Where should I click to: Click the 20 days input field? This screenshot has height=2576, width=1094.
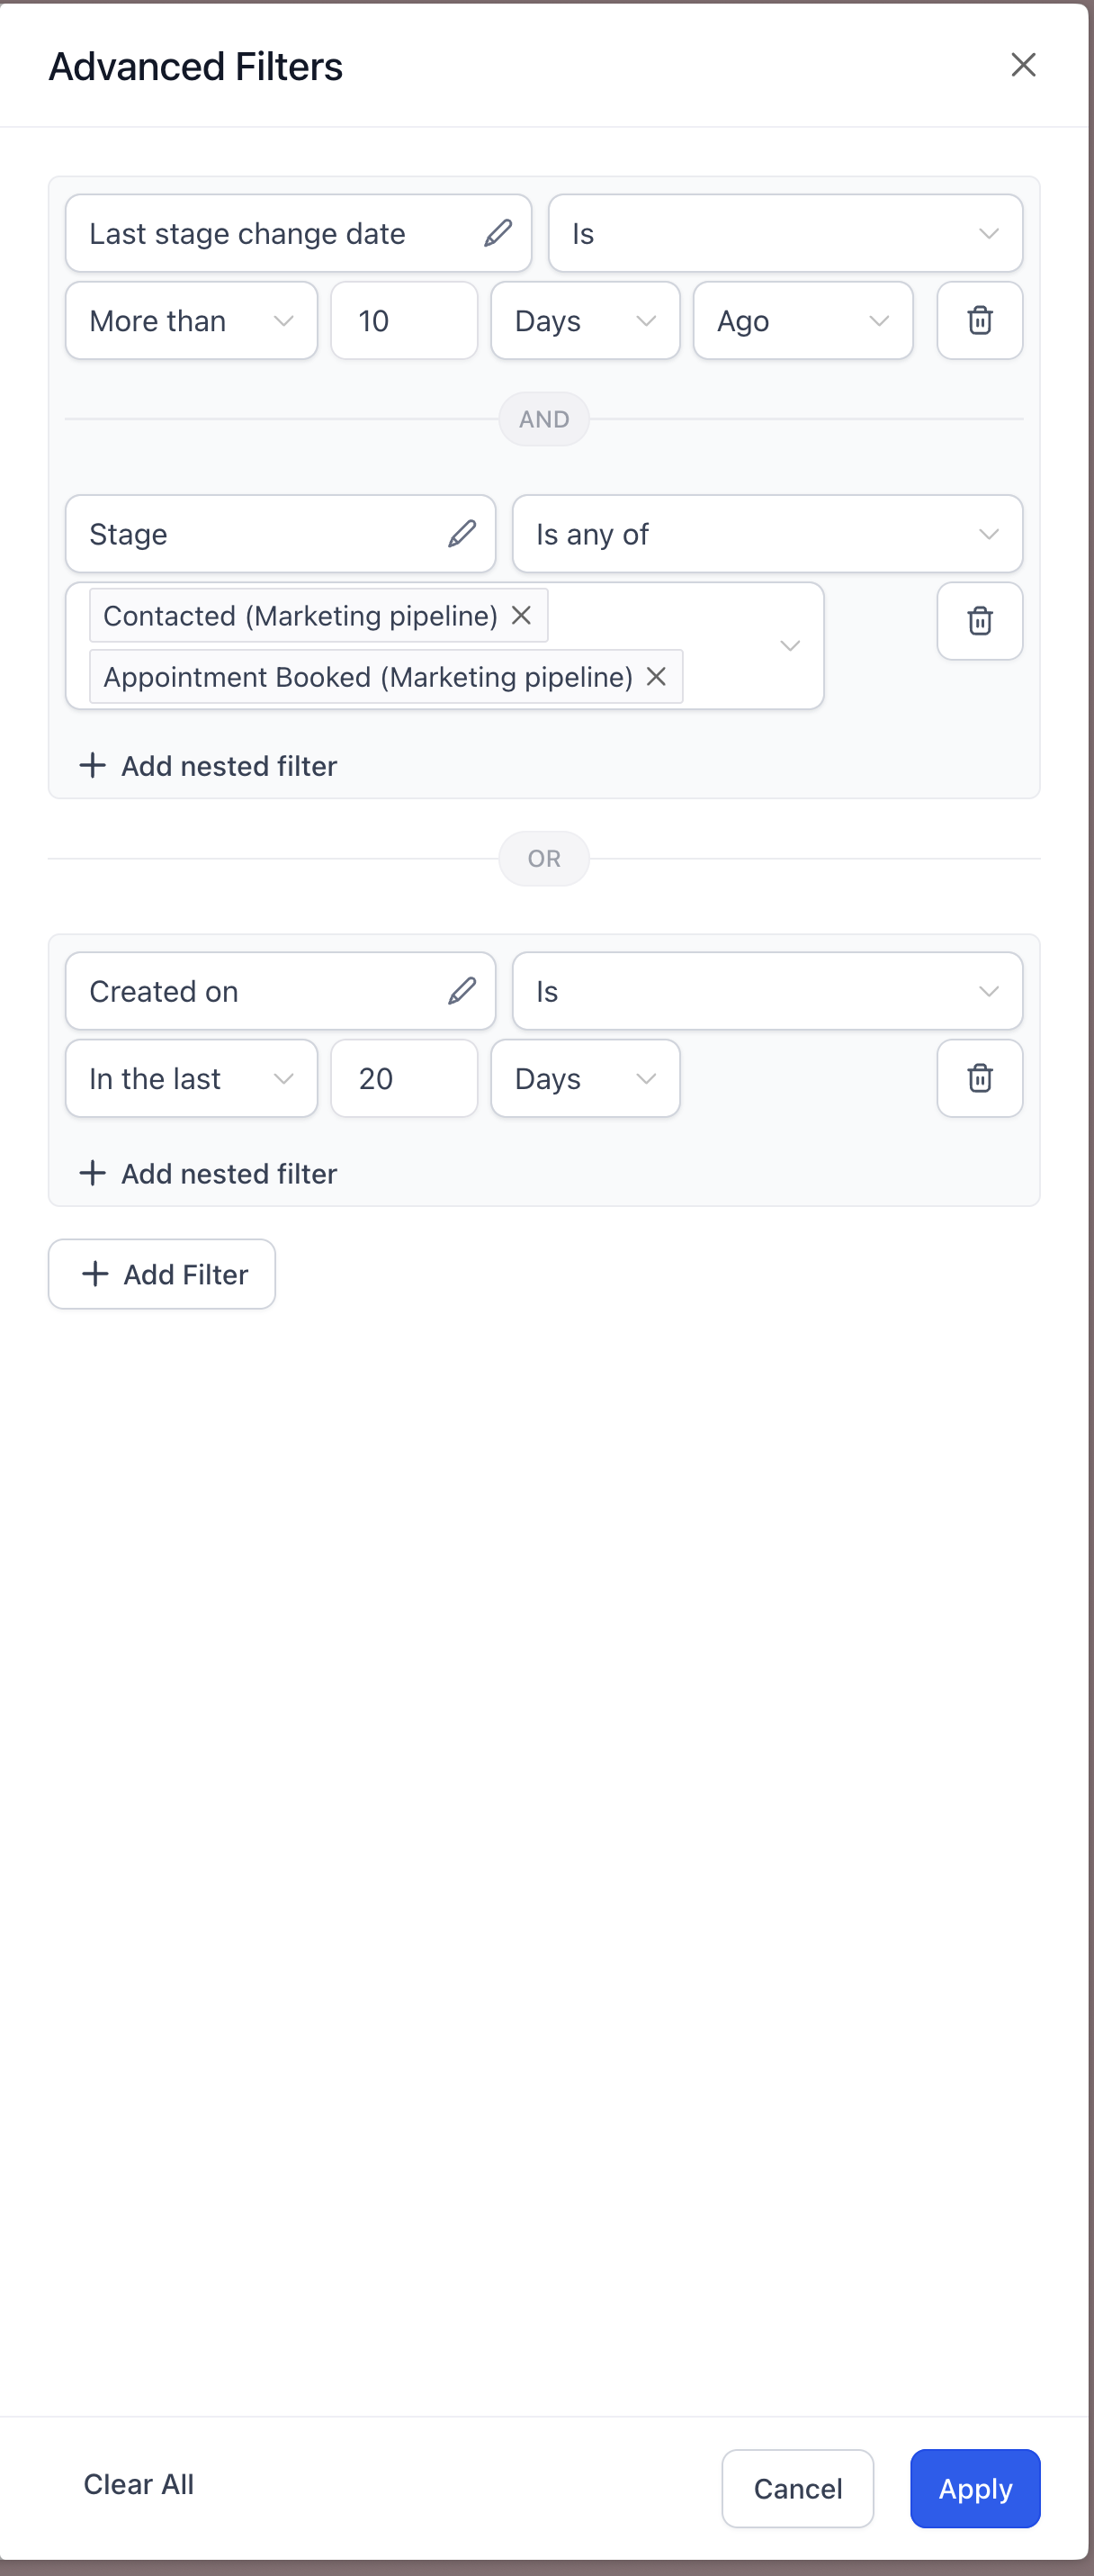click(404, 1078)
